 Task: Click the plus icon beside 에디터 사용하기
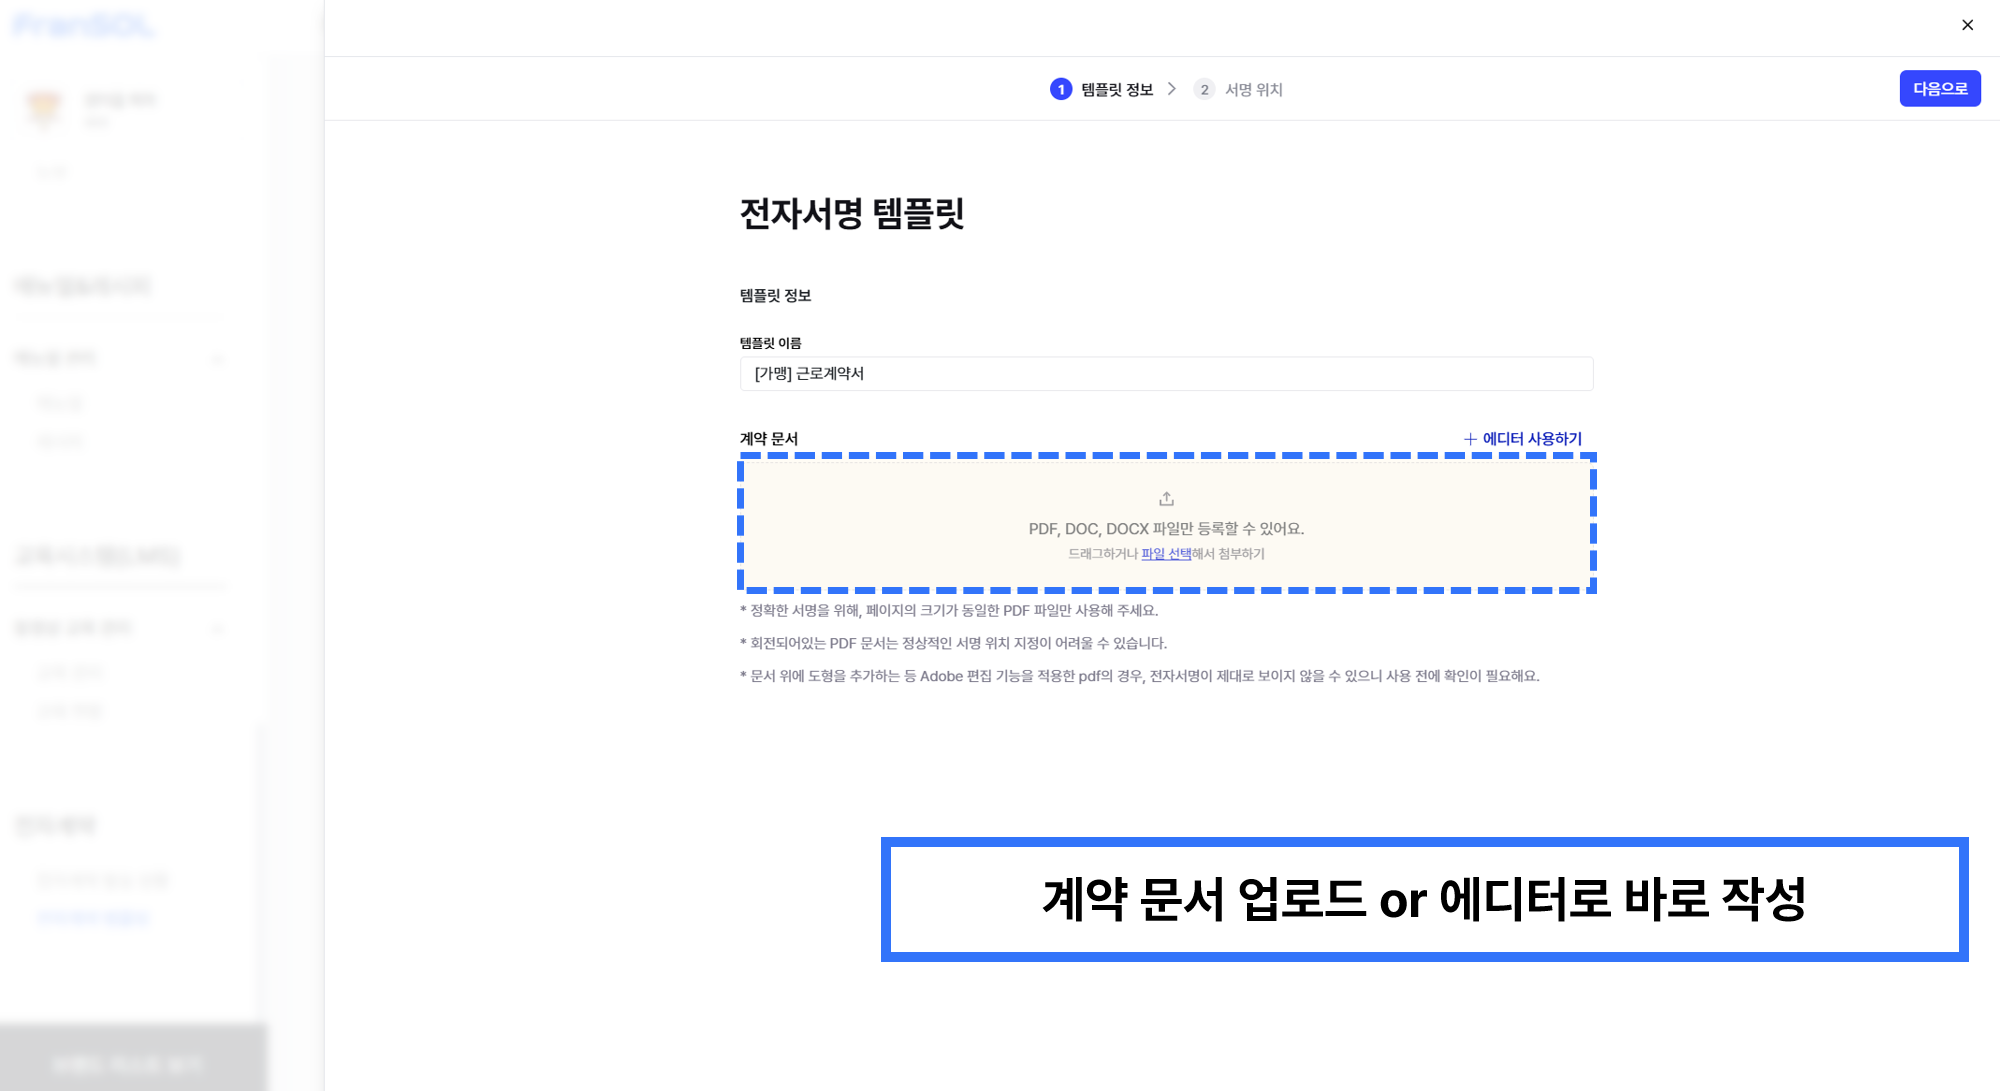point(1470,439)
